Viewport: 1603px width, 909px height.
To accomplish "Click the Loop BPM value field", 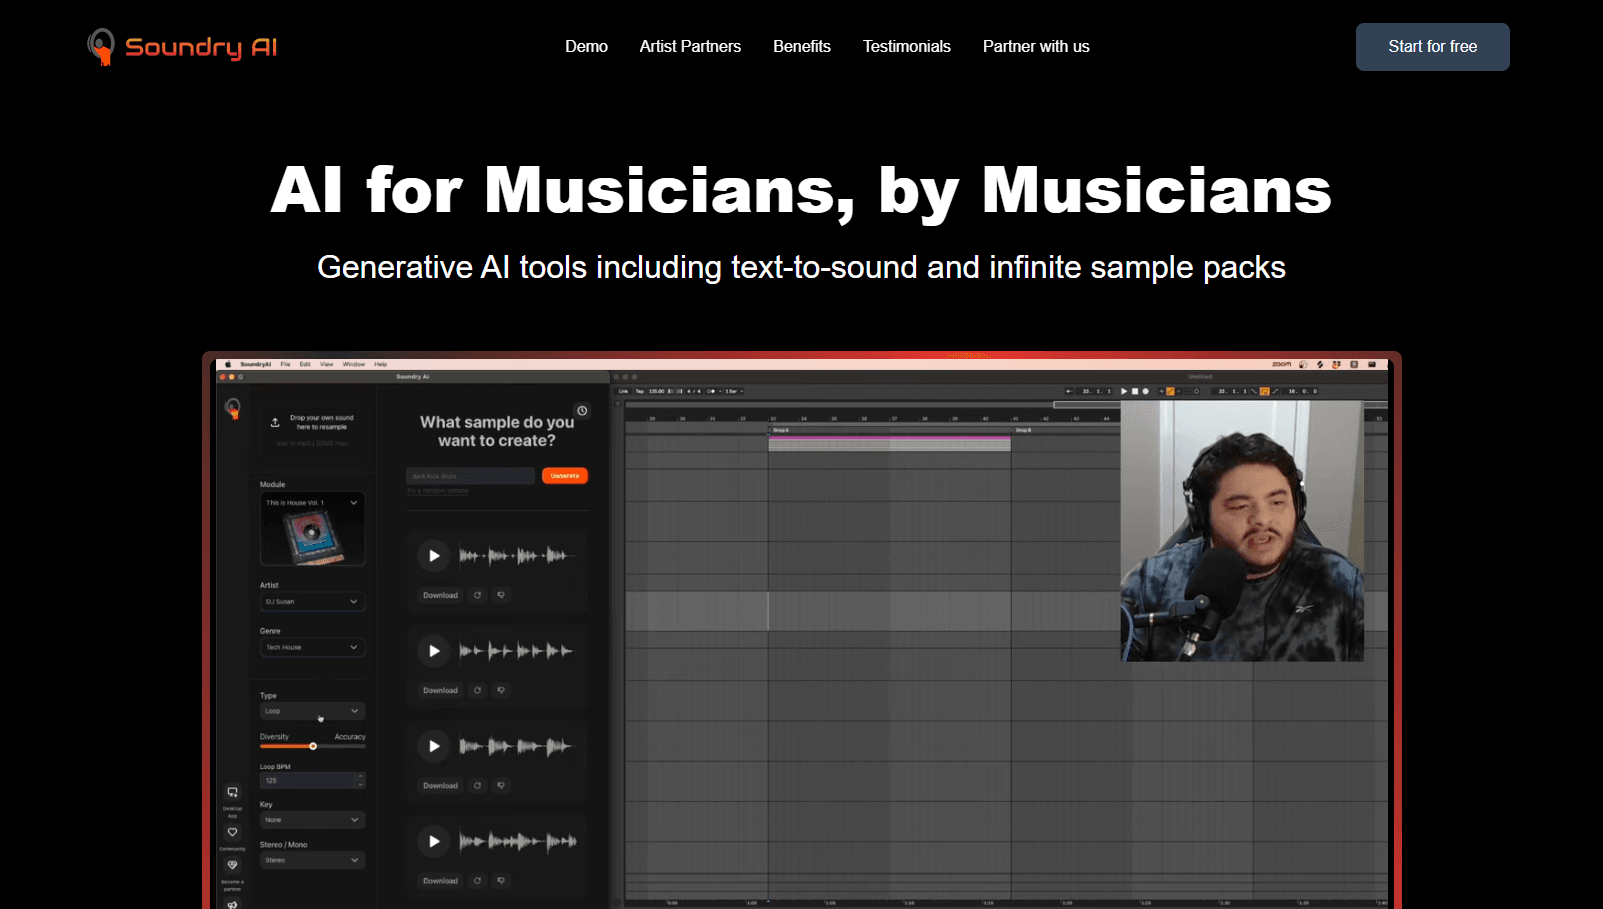I will point(307,780).
